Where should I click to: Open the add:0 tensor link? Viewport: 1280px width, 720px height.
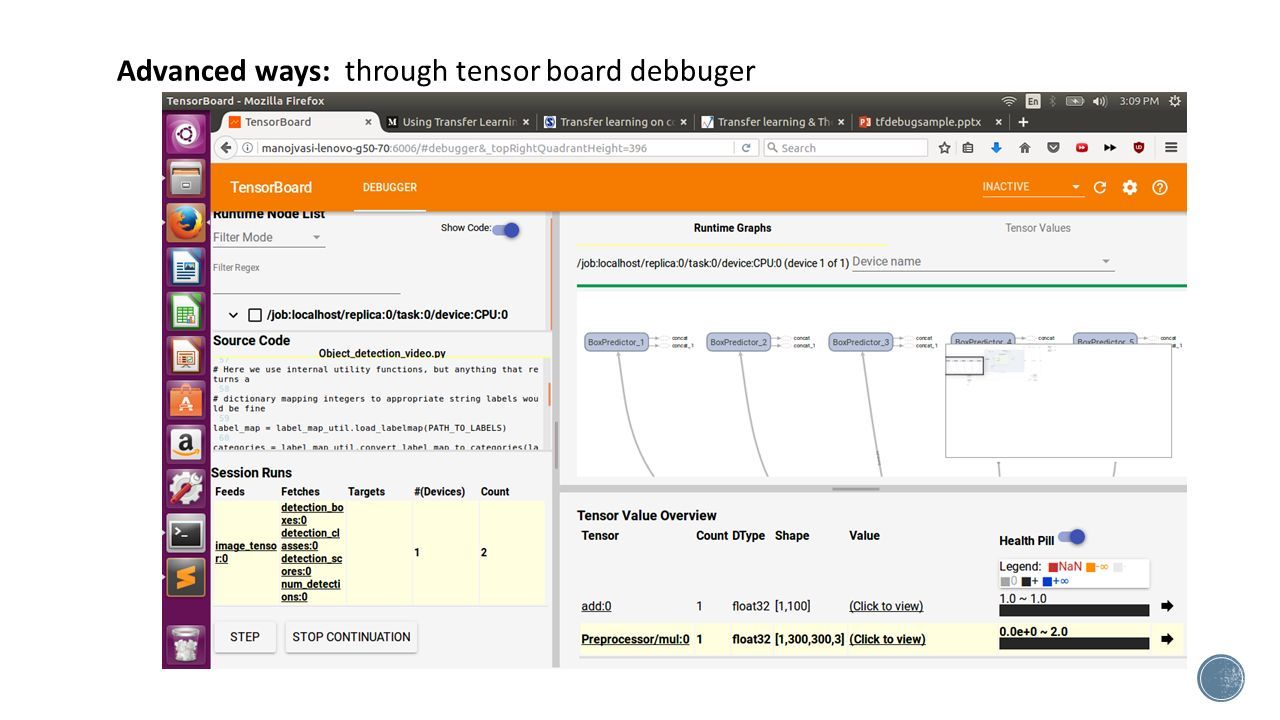(x=596, y=606)
